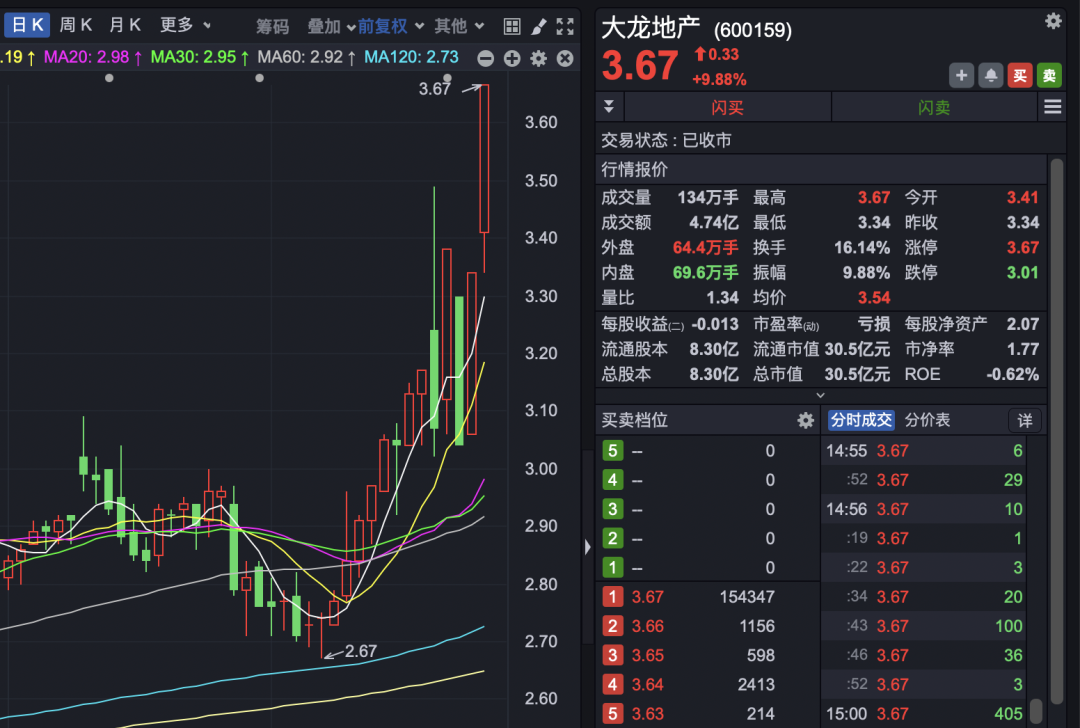Screen dimensions: 1080x728
Task: Open MA indicator settings gear
Action: [538, 59]
